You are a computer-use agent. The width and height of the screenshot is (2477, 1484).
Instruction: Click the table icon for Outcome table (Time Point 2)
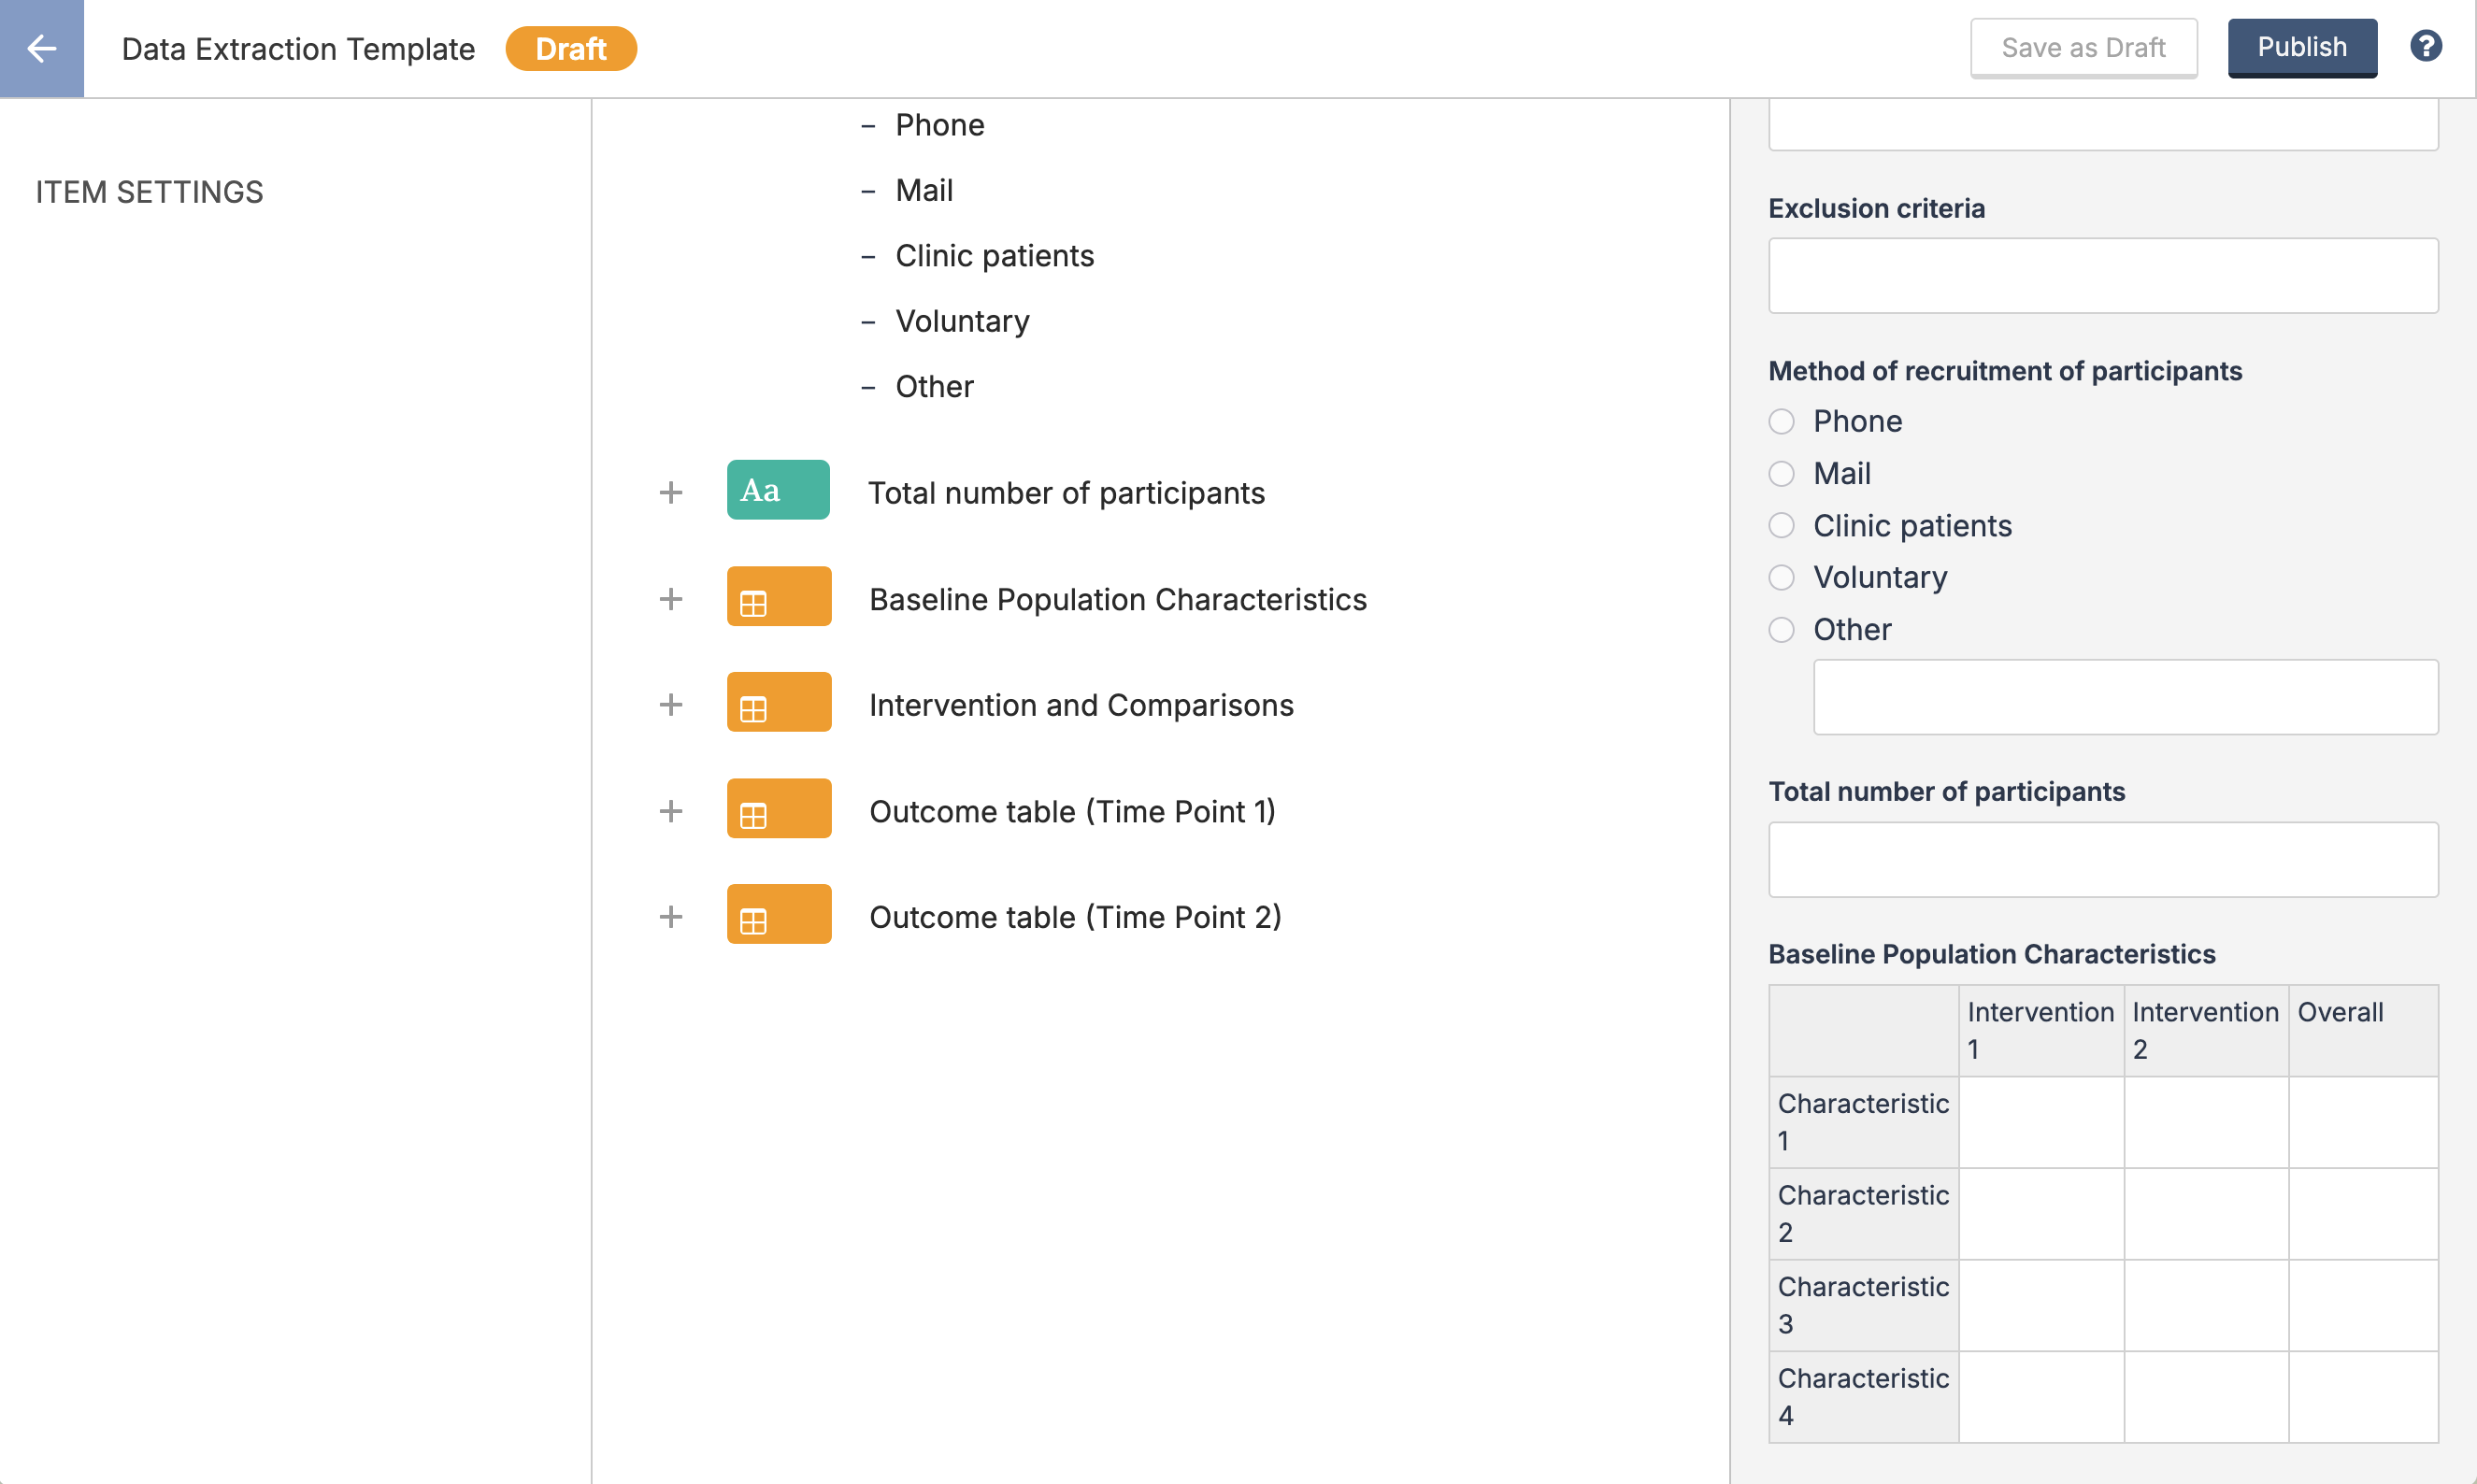tap(778, 915)
